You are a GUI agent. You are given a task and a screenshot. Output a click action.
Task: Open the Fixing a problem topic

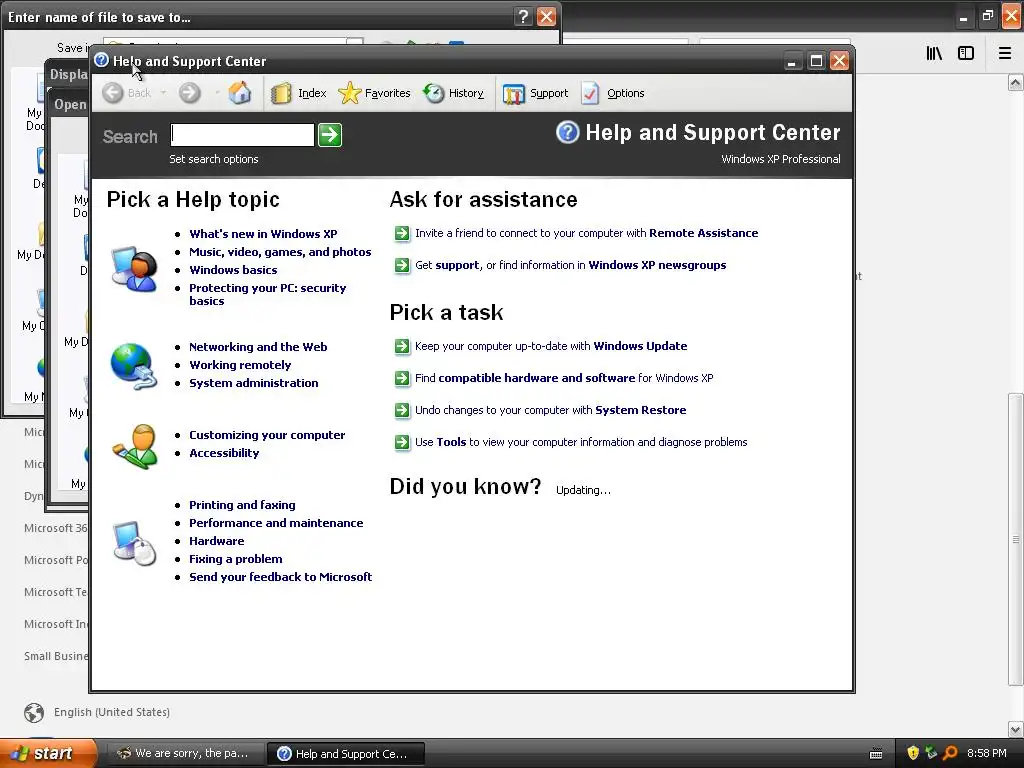pos(235,559)
